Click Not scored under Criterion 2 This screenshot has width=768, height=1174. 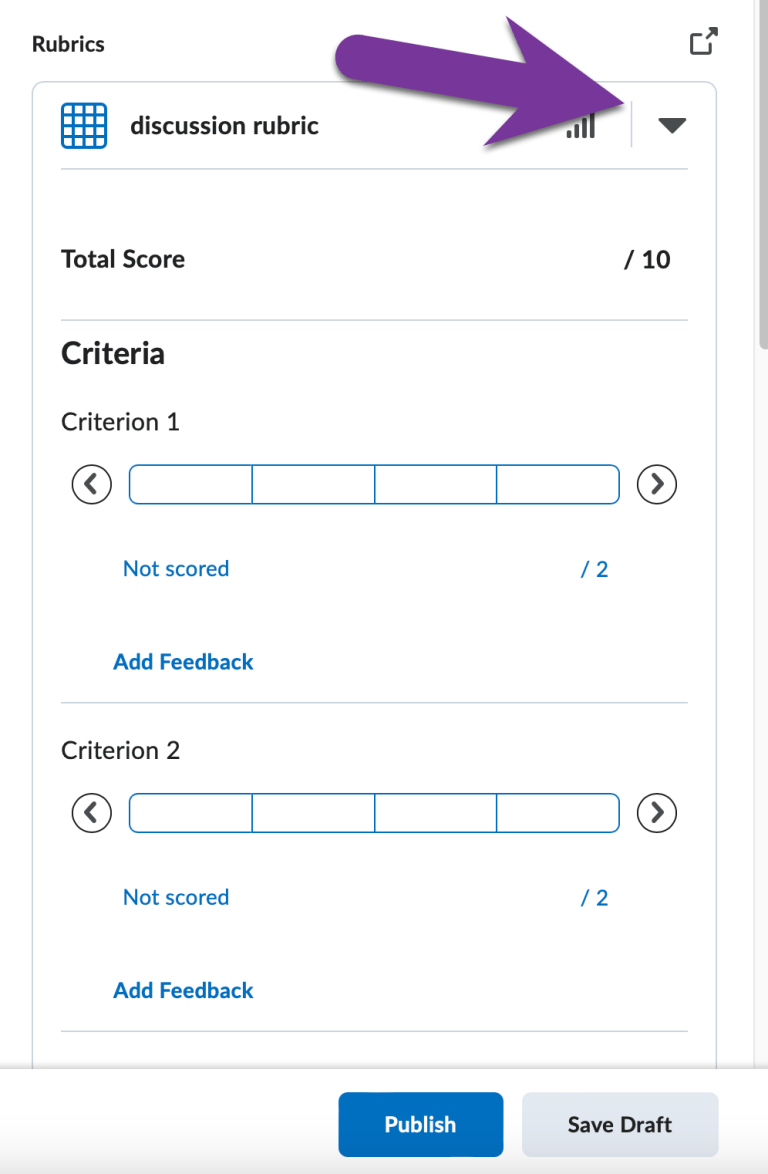[x=176, y=897]
